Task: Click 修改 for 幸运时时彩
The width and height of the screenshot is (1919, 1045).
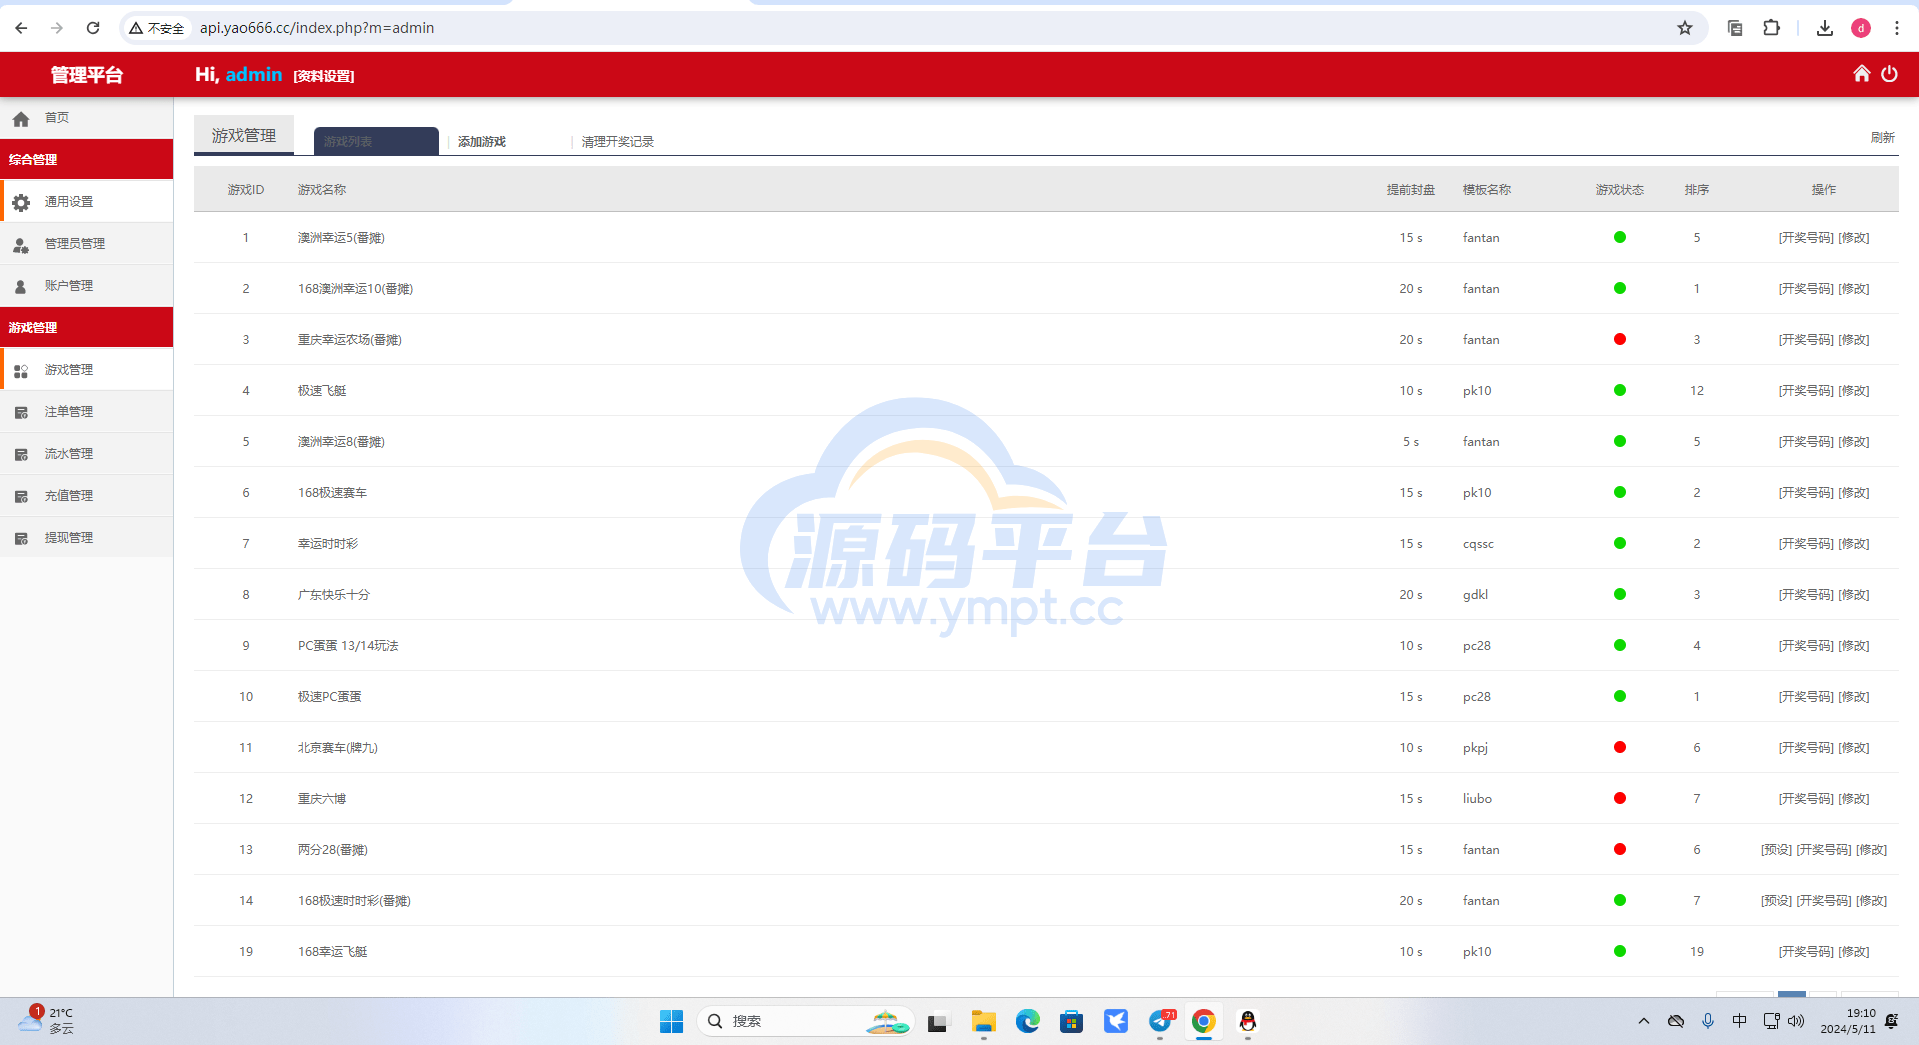Action: click(1853, 544)
